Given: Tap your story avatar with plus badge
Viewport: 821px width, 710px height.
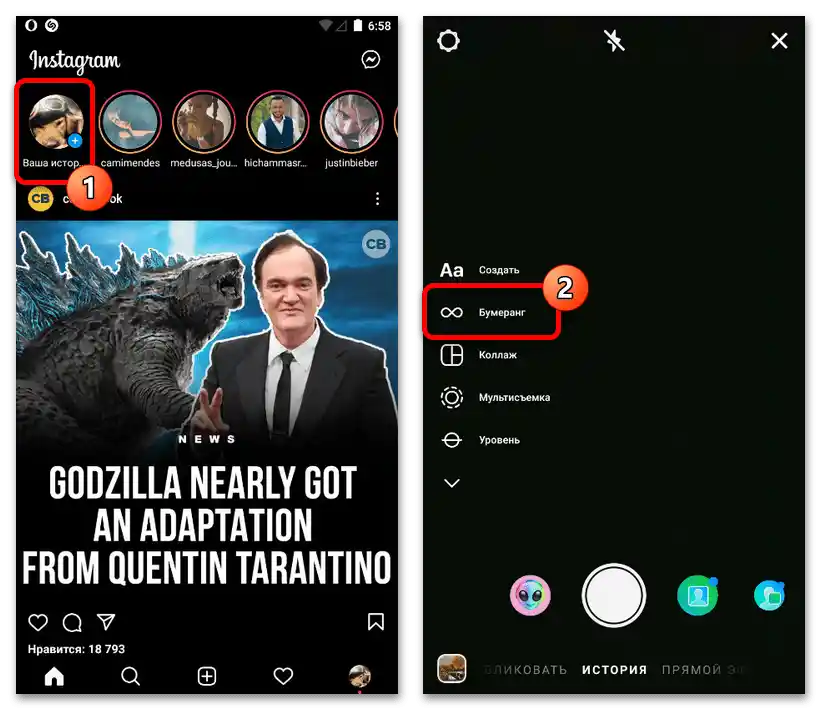Looking at the screenshot, I should tap(56, 121).
